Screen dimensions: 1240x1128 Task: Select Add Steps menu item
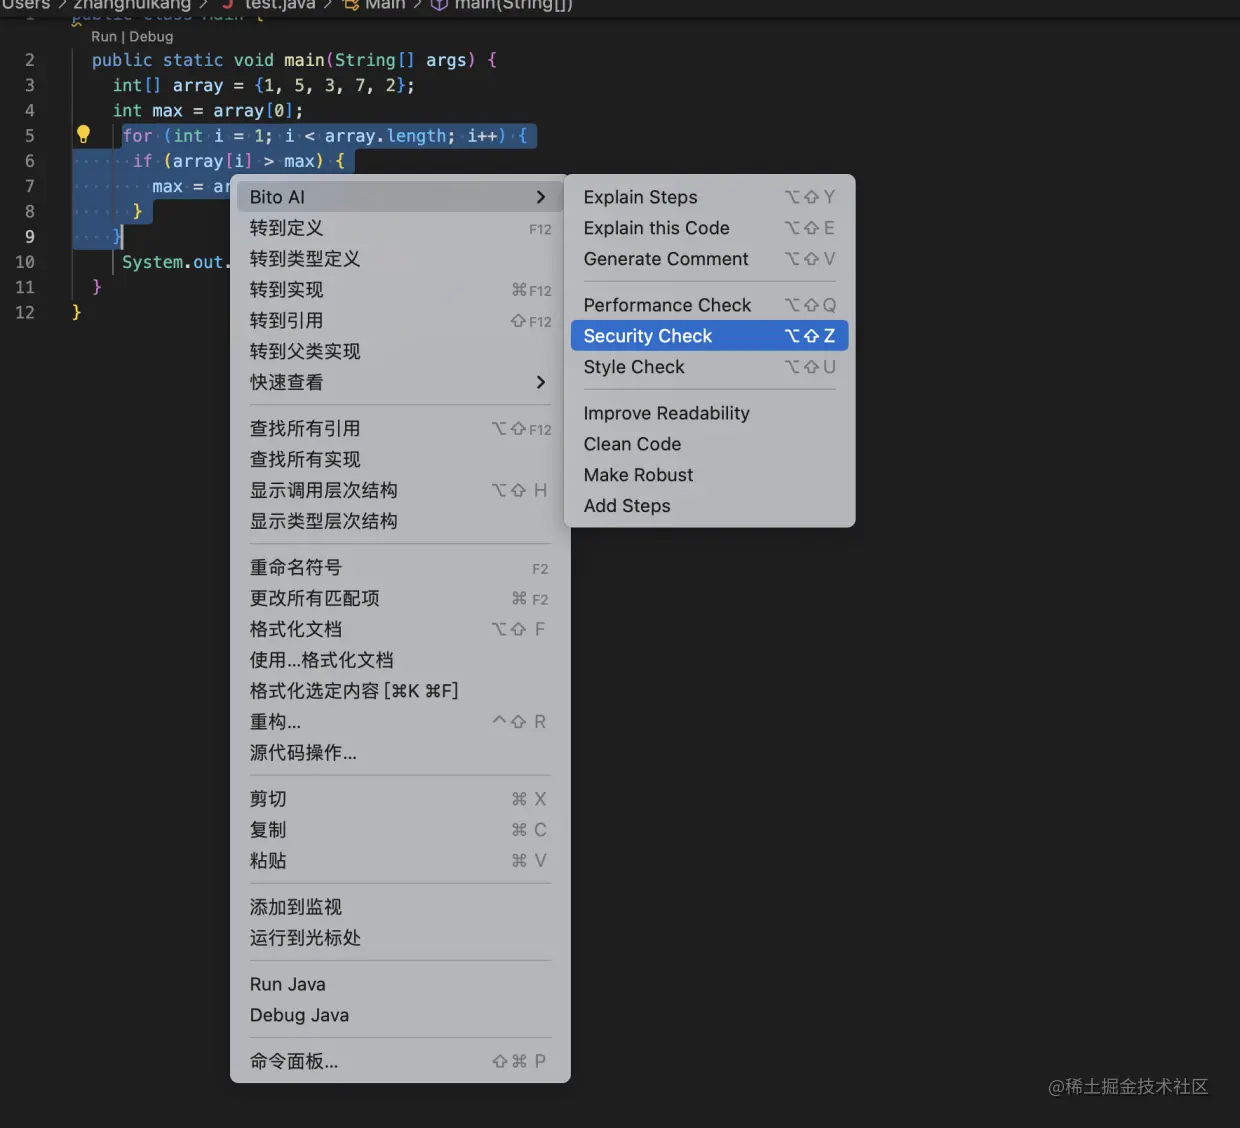tap(709, 506)
